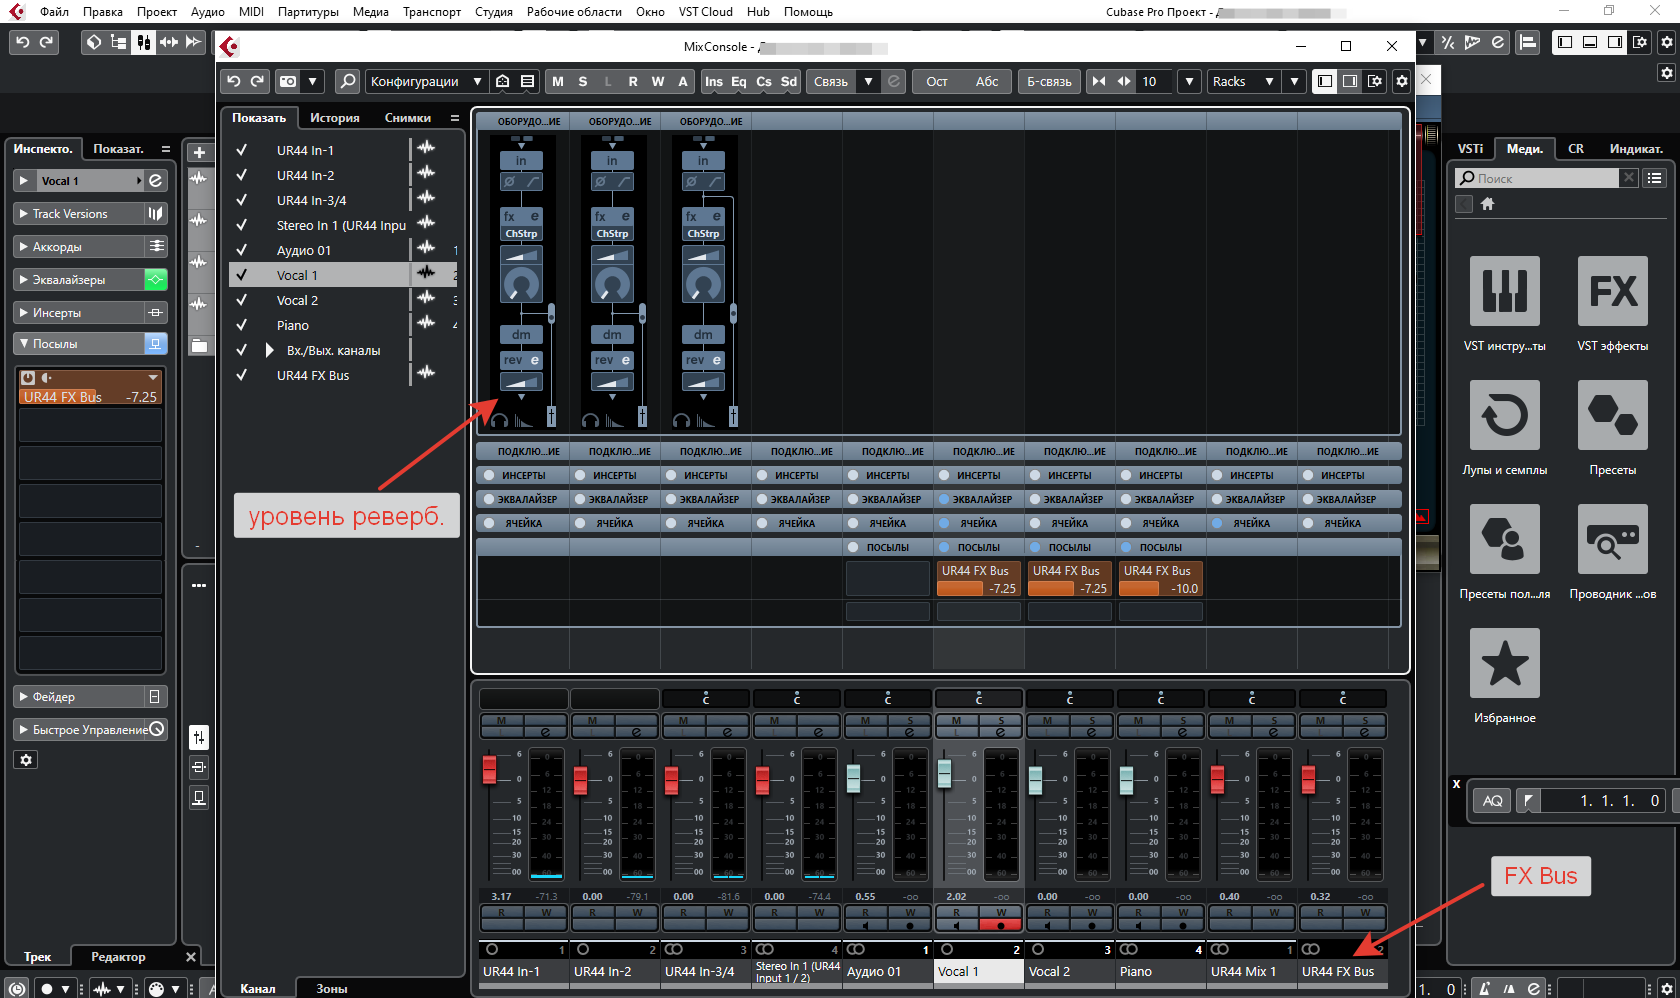Click the MixConsole undo arrow
This screenshot has width=1680, height=998.
[x=234, y=81]
